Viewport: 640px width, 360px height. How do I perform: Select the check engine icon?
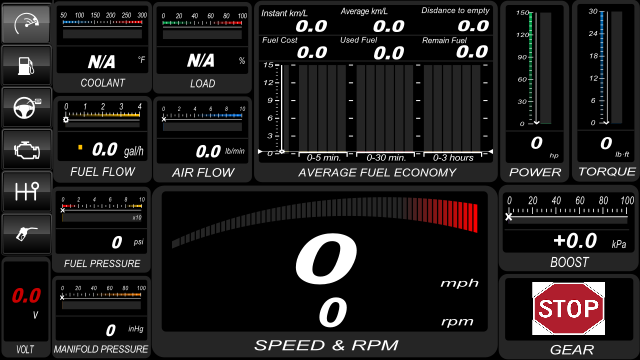point(27,149)
